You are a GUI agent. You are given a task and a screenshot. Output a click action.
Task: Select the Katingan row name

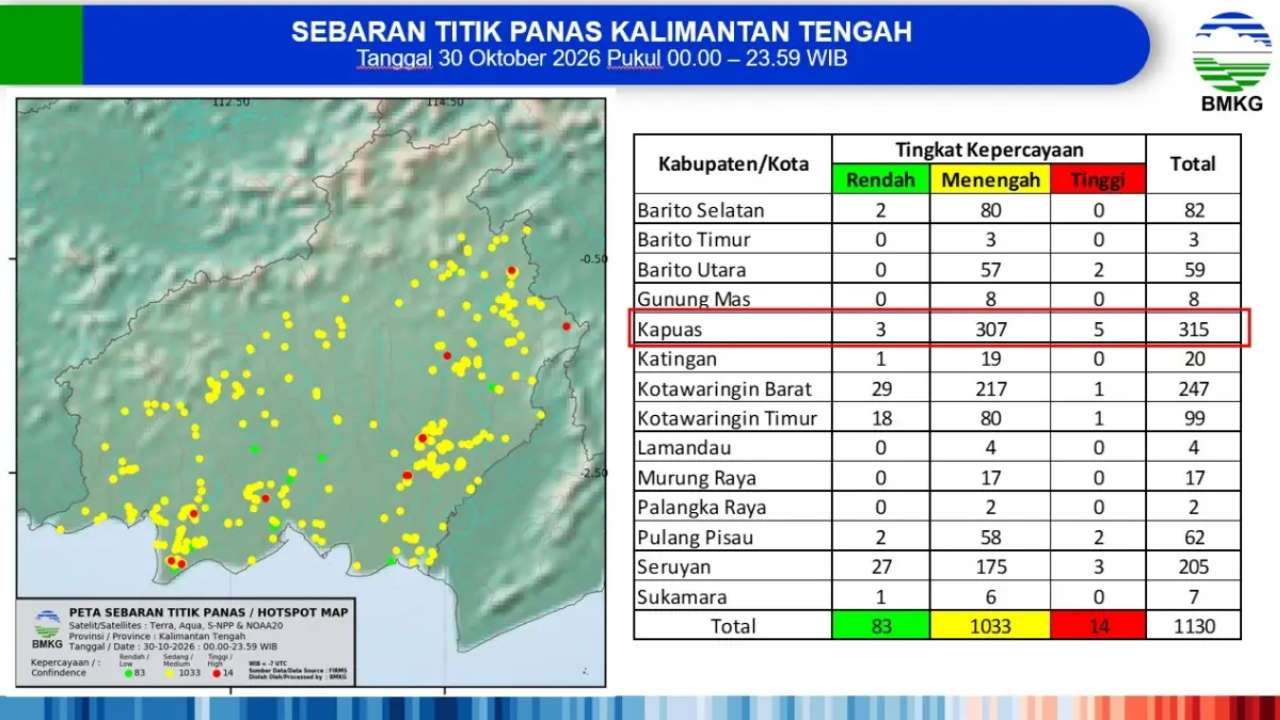677,359
